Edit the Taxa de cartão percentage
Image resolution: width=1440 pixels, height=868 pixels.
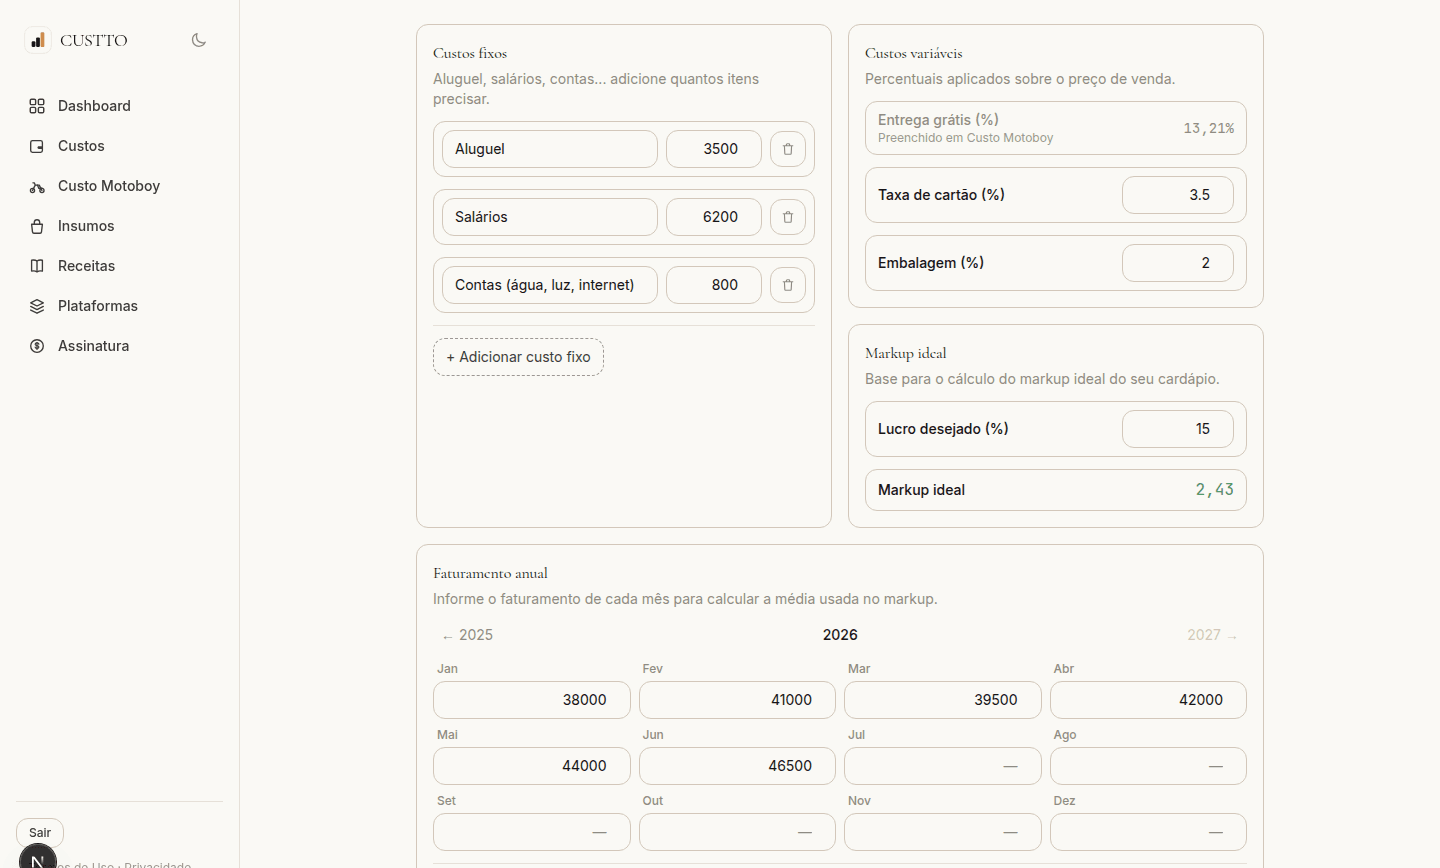(x=1178, y=195)
